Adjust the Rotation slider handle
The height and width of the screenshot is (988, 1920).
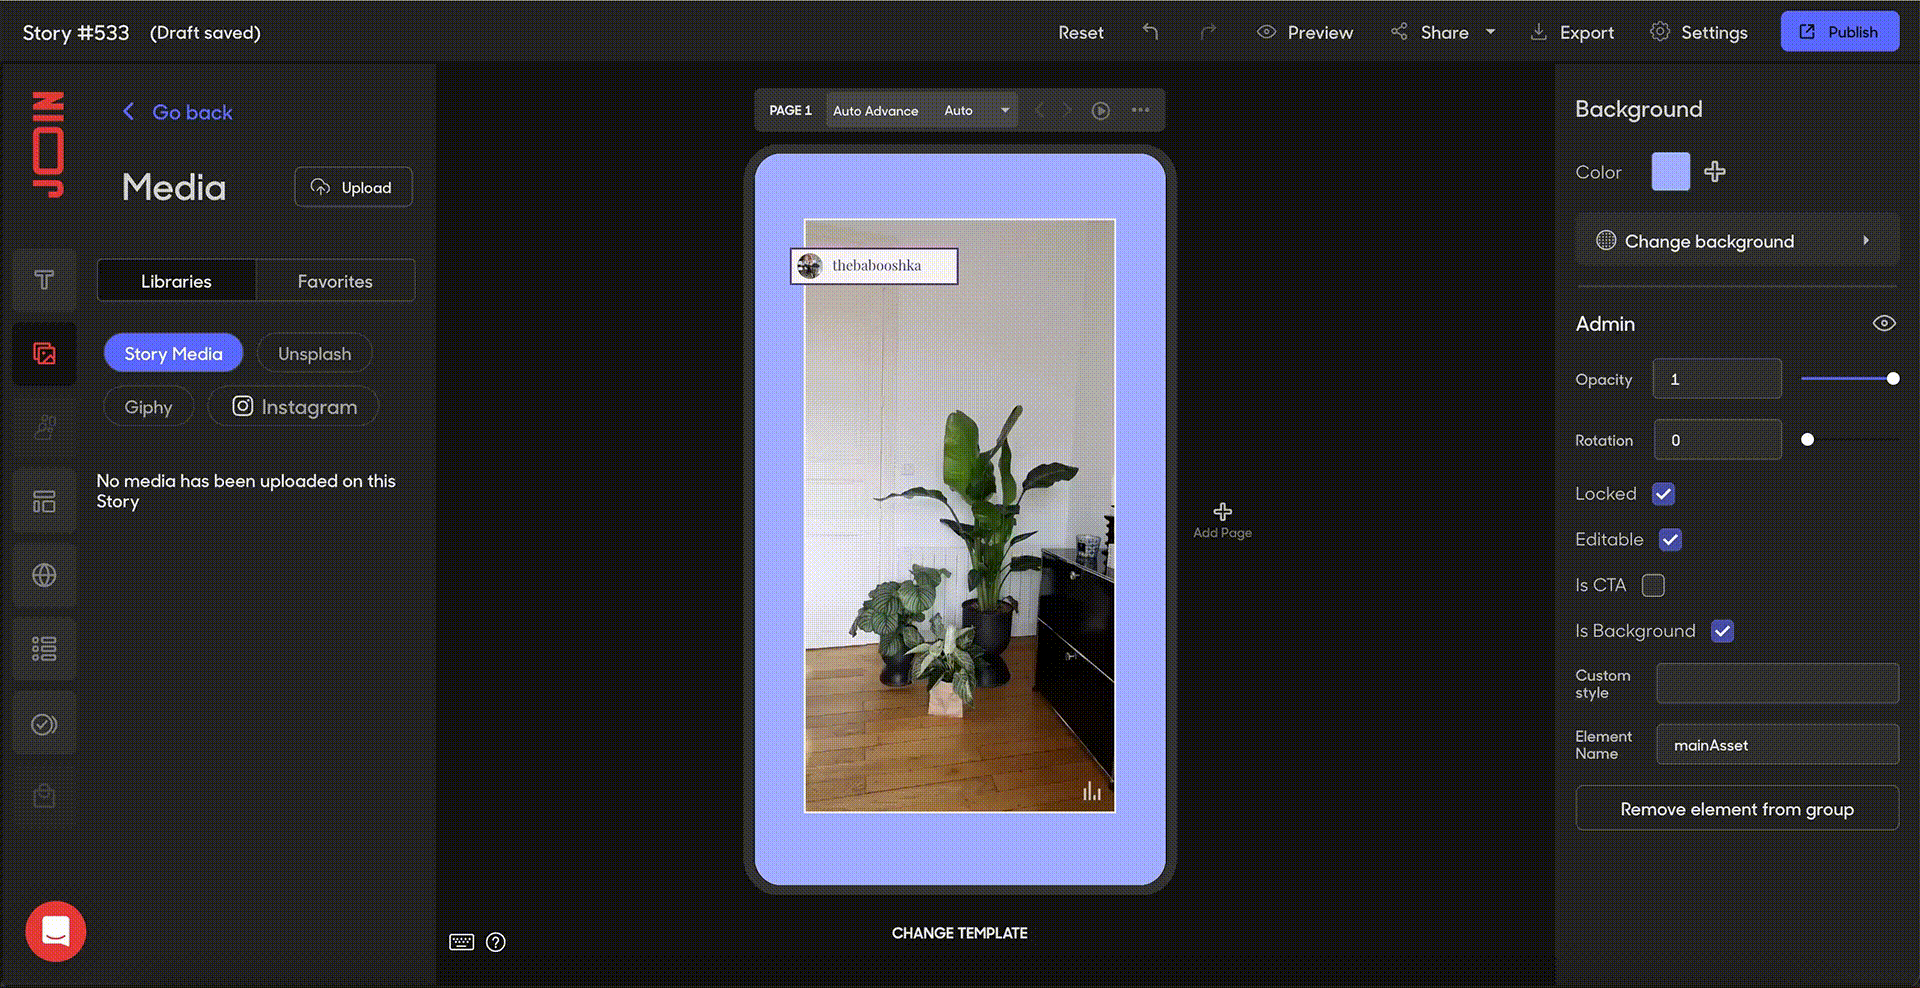click(x=1807, y=440)
